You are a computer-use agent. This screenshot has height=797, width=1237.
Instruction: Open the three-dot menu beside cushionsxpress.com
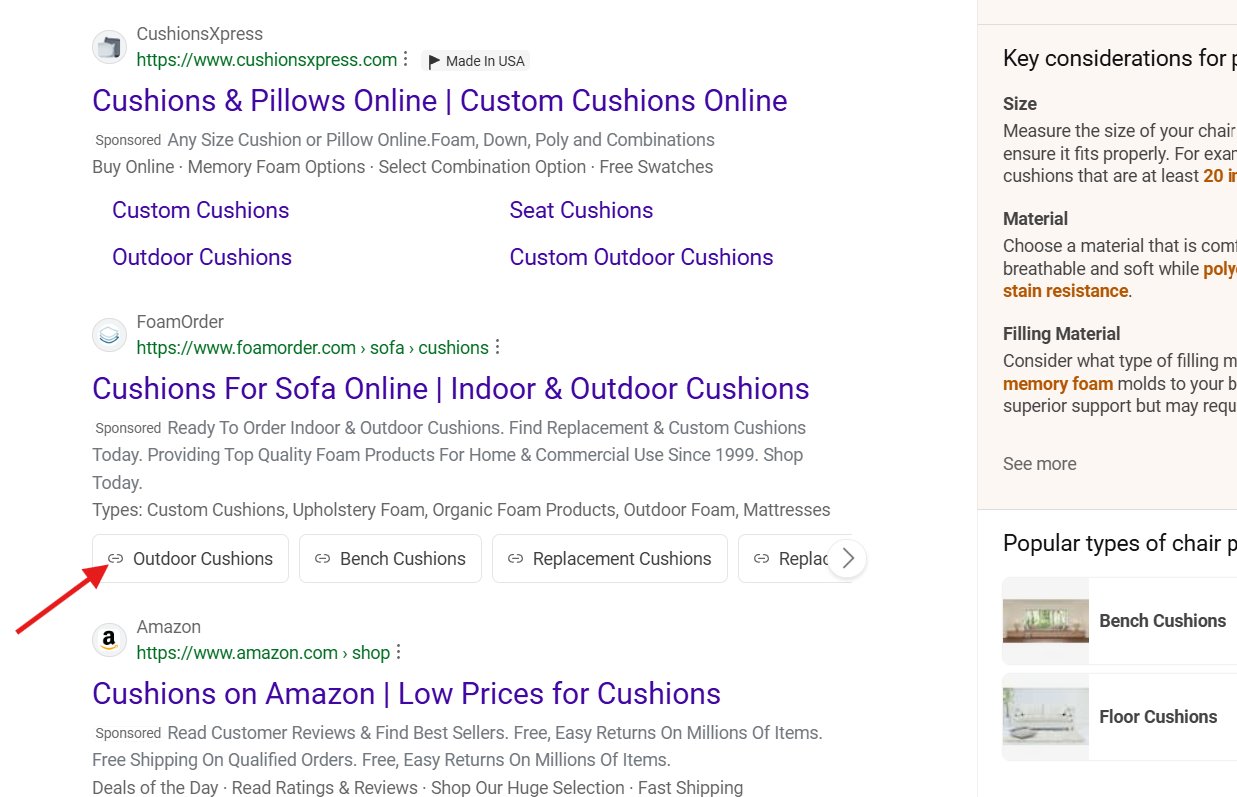click(406, 59)
